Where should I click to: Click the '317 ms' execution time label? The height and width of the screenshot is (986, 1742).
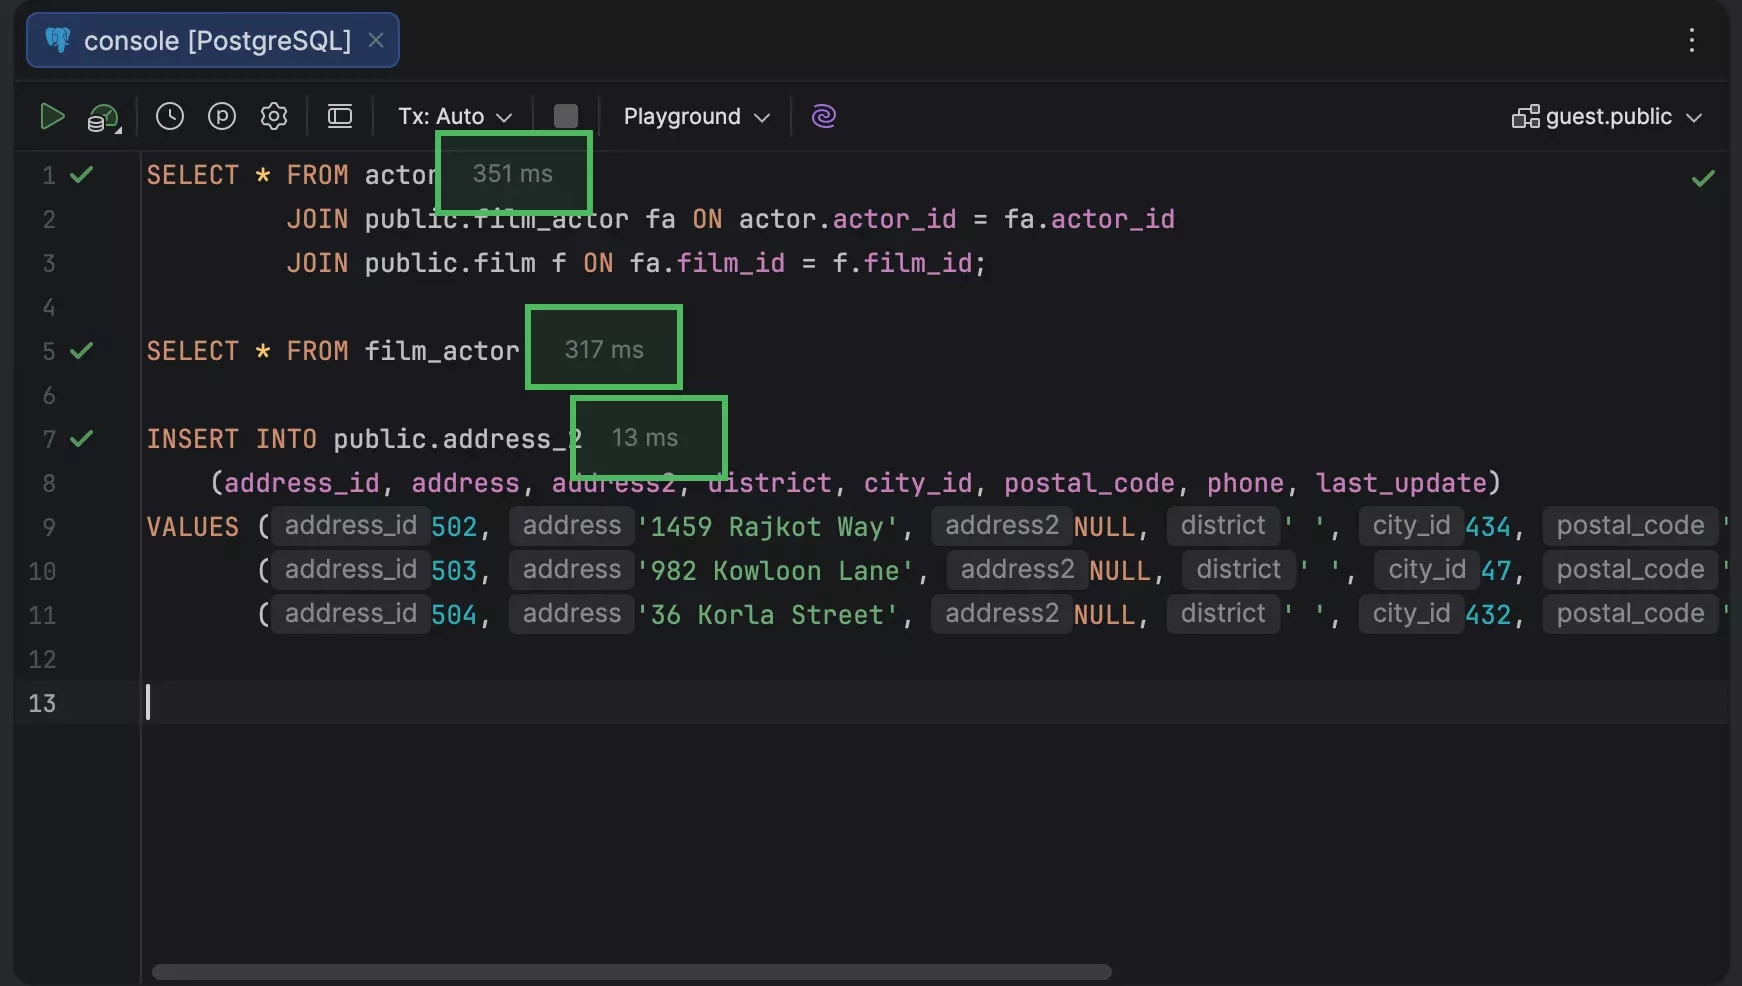point(604,350)
